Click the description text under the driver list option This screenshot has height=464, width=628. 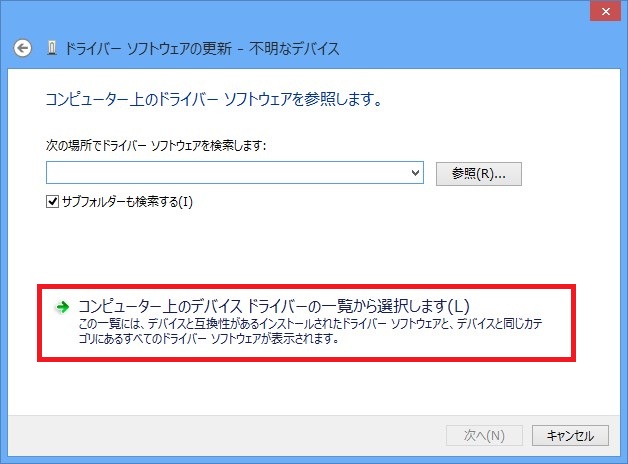[x=300, y=332]
